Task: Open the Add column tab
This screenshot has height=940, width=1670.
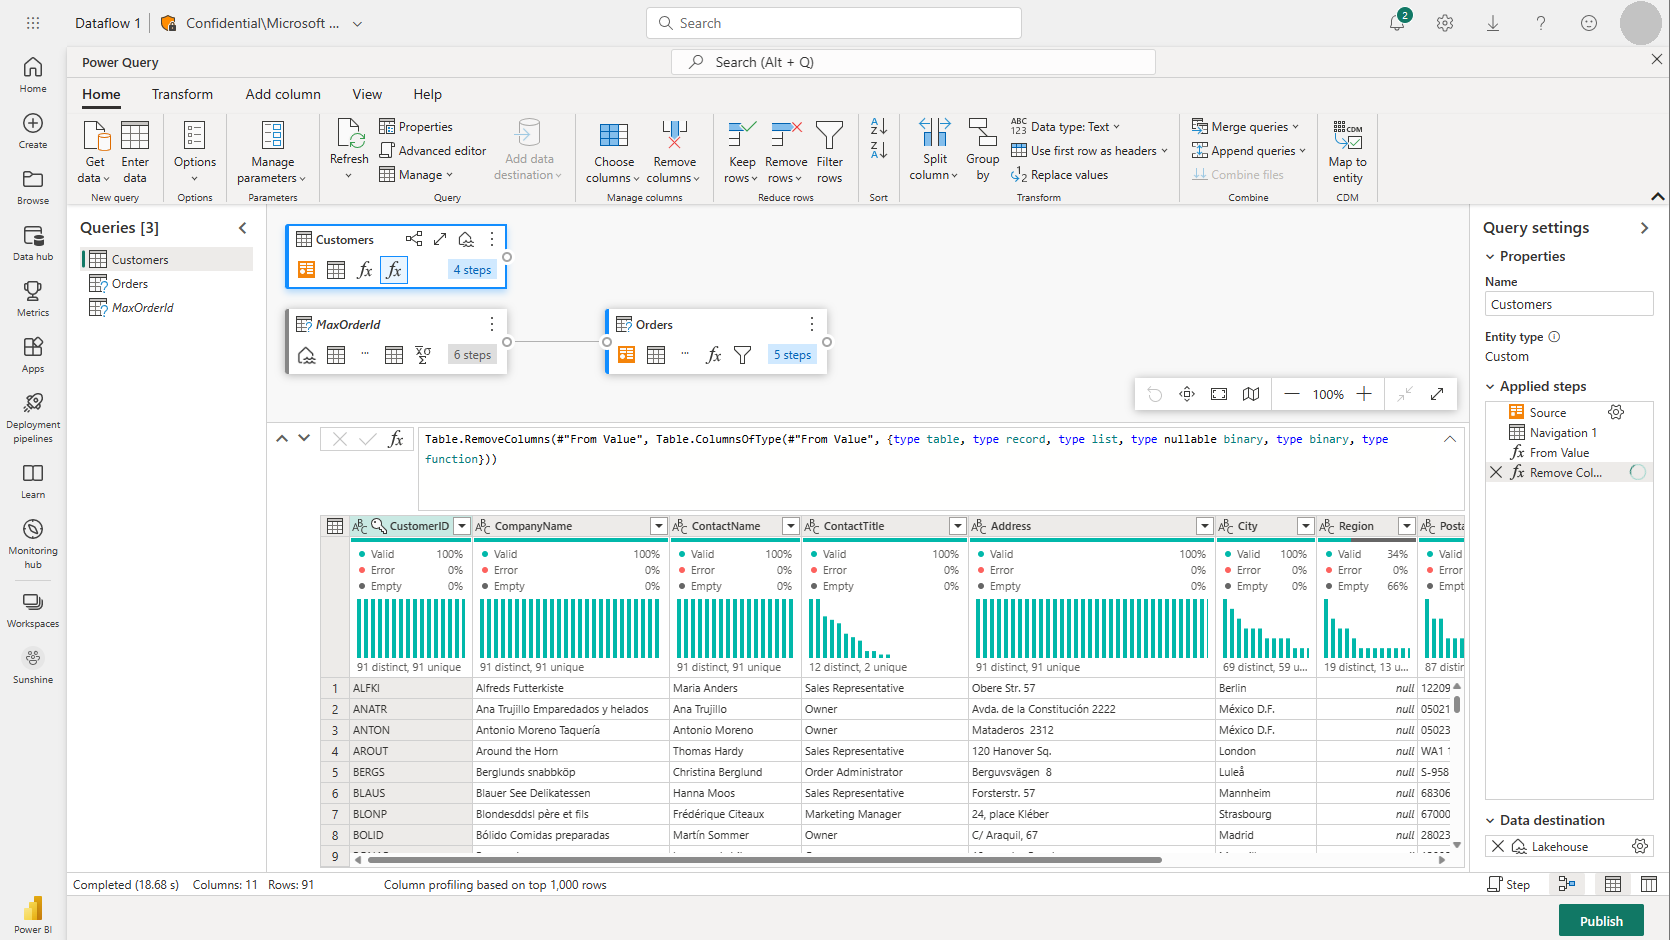Action: coord(283,94)
